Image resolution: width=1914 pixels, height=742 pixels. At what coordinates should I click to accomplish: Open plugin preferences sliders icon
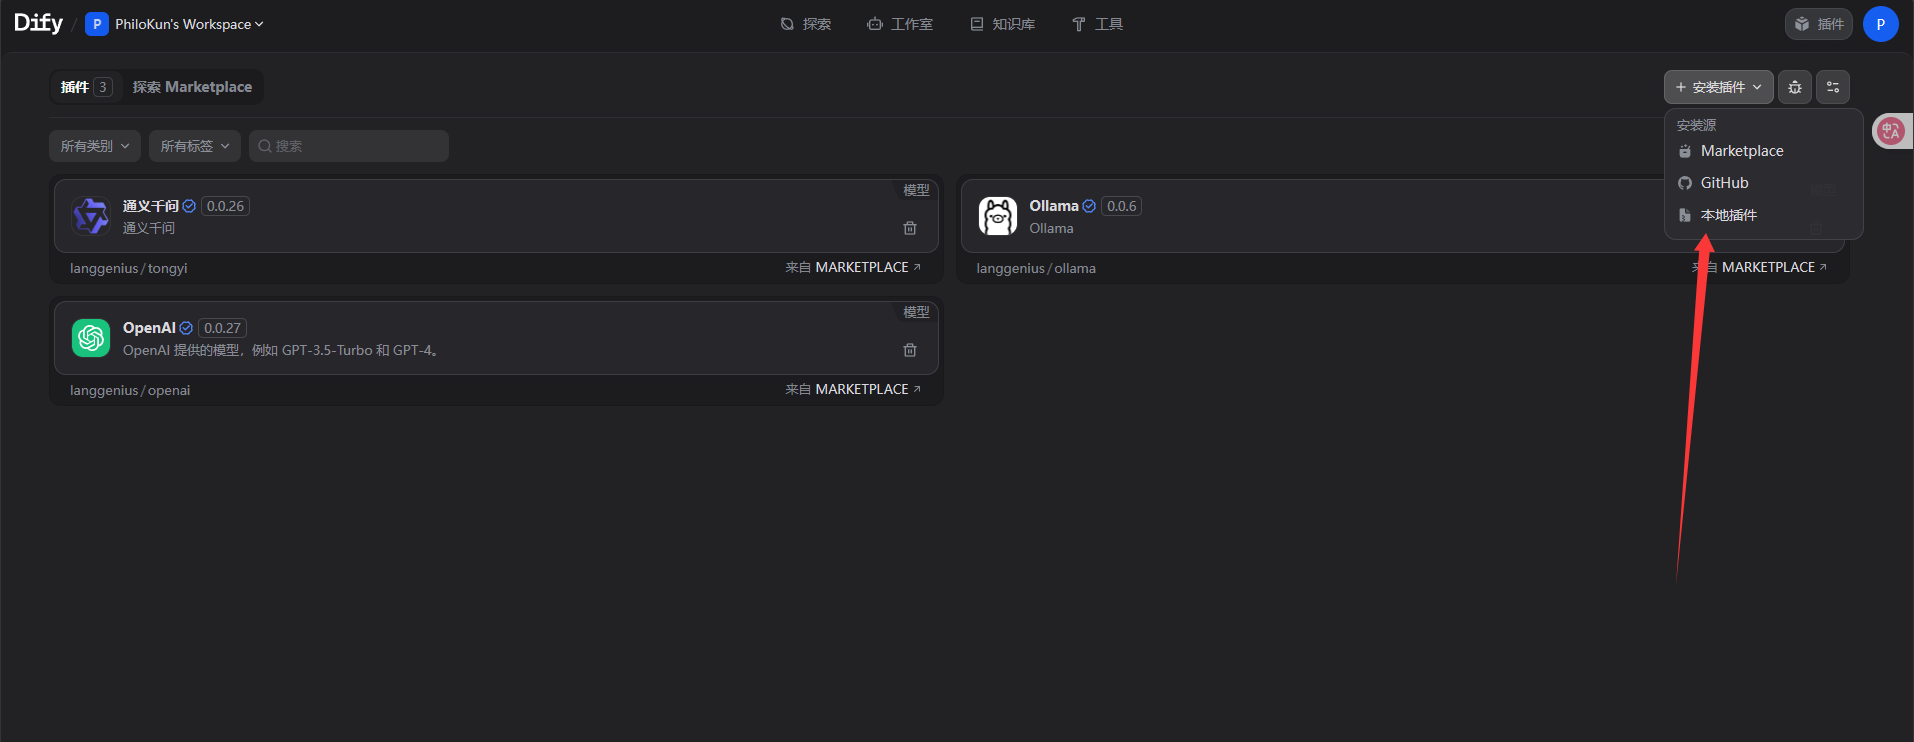click(1833, 87)
